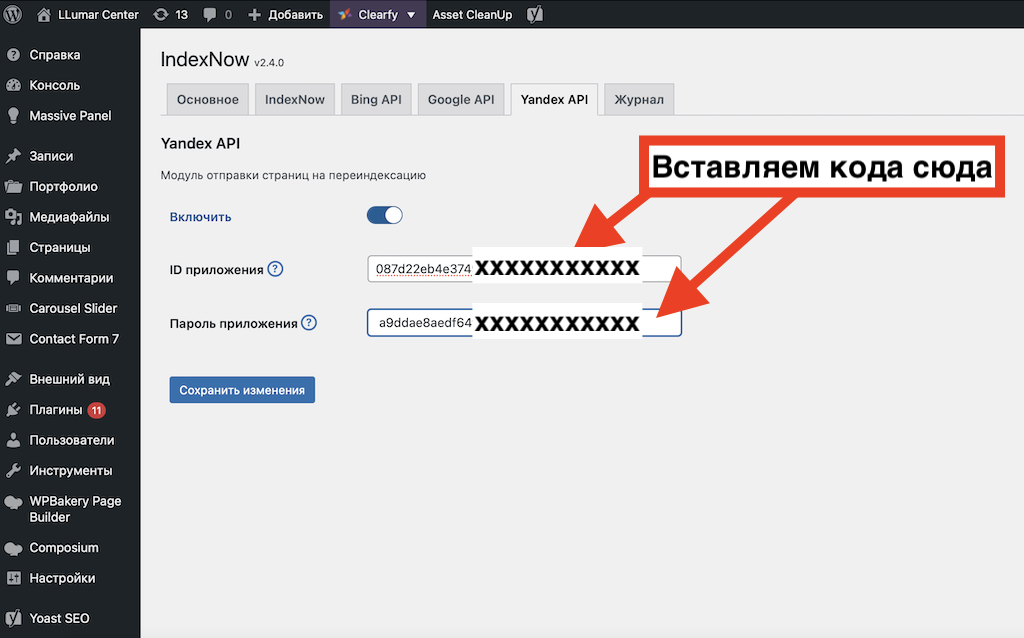Select the Yandex API tab

tap(554, 99)
